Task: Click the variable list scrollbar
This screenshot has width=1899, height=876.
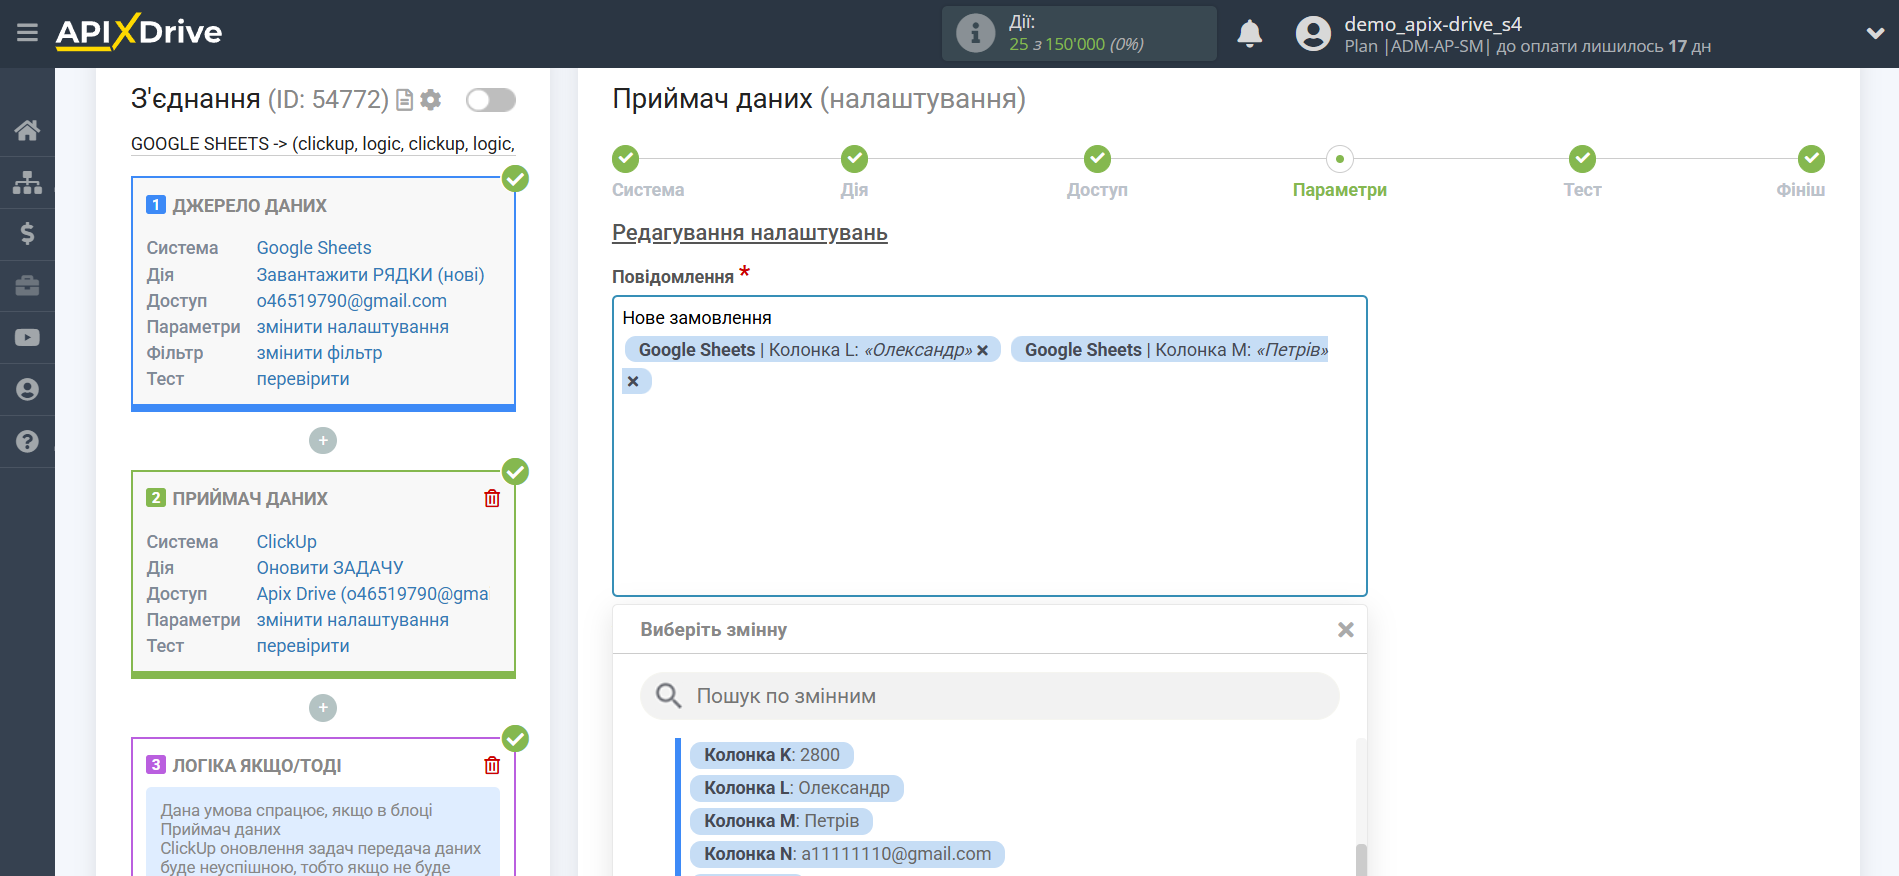Action: [1361, 859]
